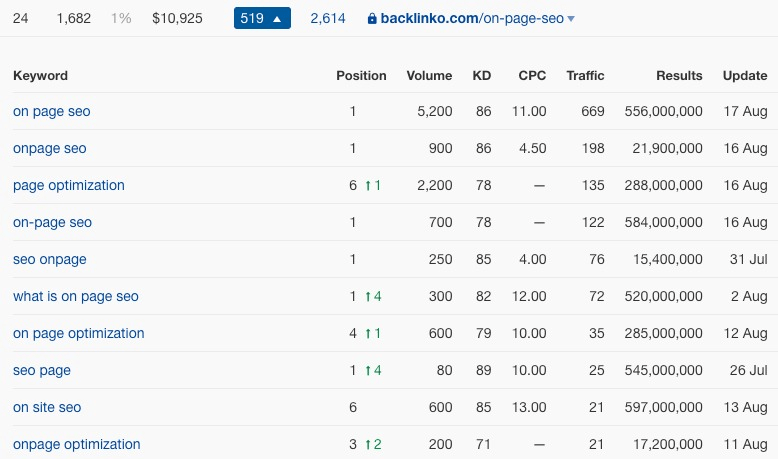
Task: Sort by the Update column header
Action: tap(745, 75)
